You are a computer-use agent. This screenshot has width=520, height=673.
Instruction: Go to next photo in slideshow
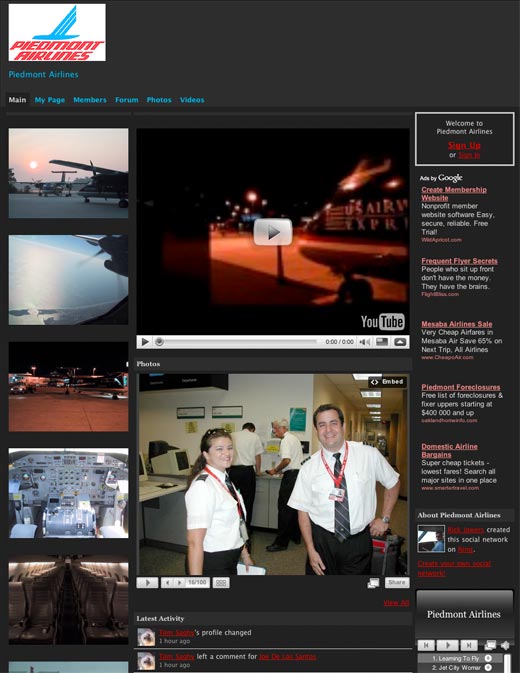[x=180, y=582]
